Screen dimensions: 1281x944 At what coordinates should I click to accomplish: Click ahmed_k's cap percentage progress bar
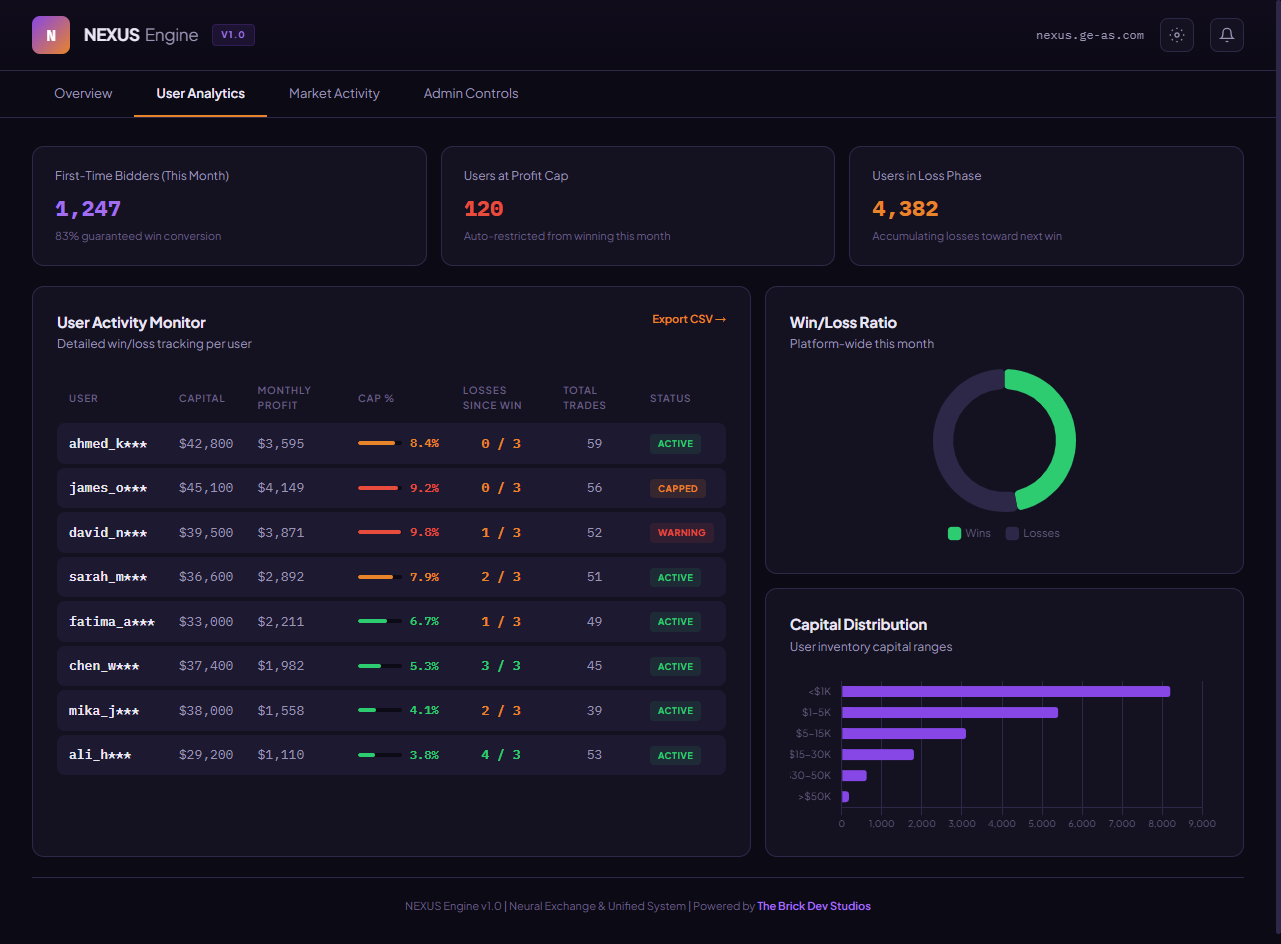click(x=380, y=443)
